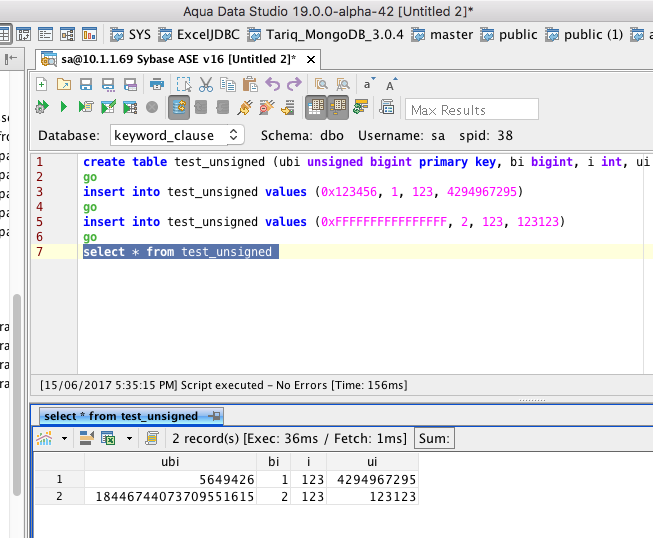Click the list details icon in top toolbar
This screenshot has height=538, width=653.
pos(45,34)
